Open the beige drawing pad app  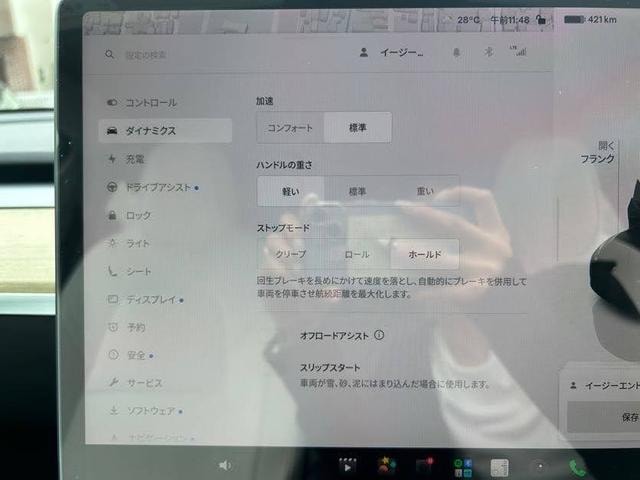(x=500, y=467)
